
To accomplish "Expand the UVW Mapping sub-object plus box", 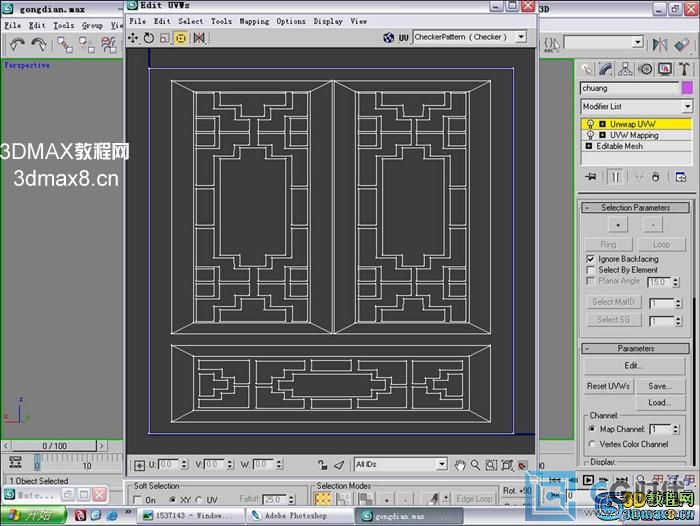I will point(602,135).
